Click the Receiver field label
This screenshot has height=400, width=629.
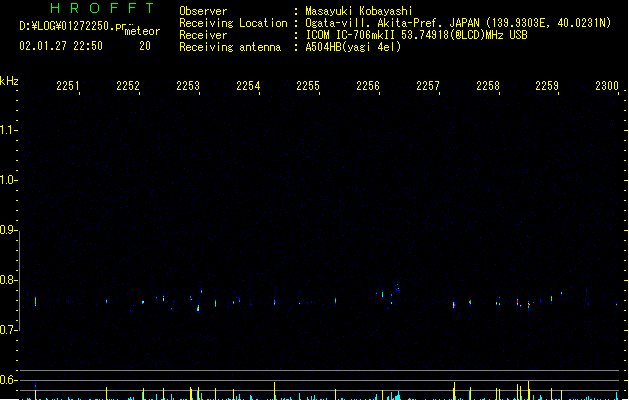pyautogui.click(x=203, y=35)
